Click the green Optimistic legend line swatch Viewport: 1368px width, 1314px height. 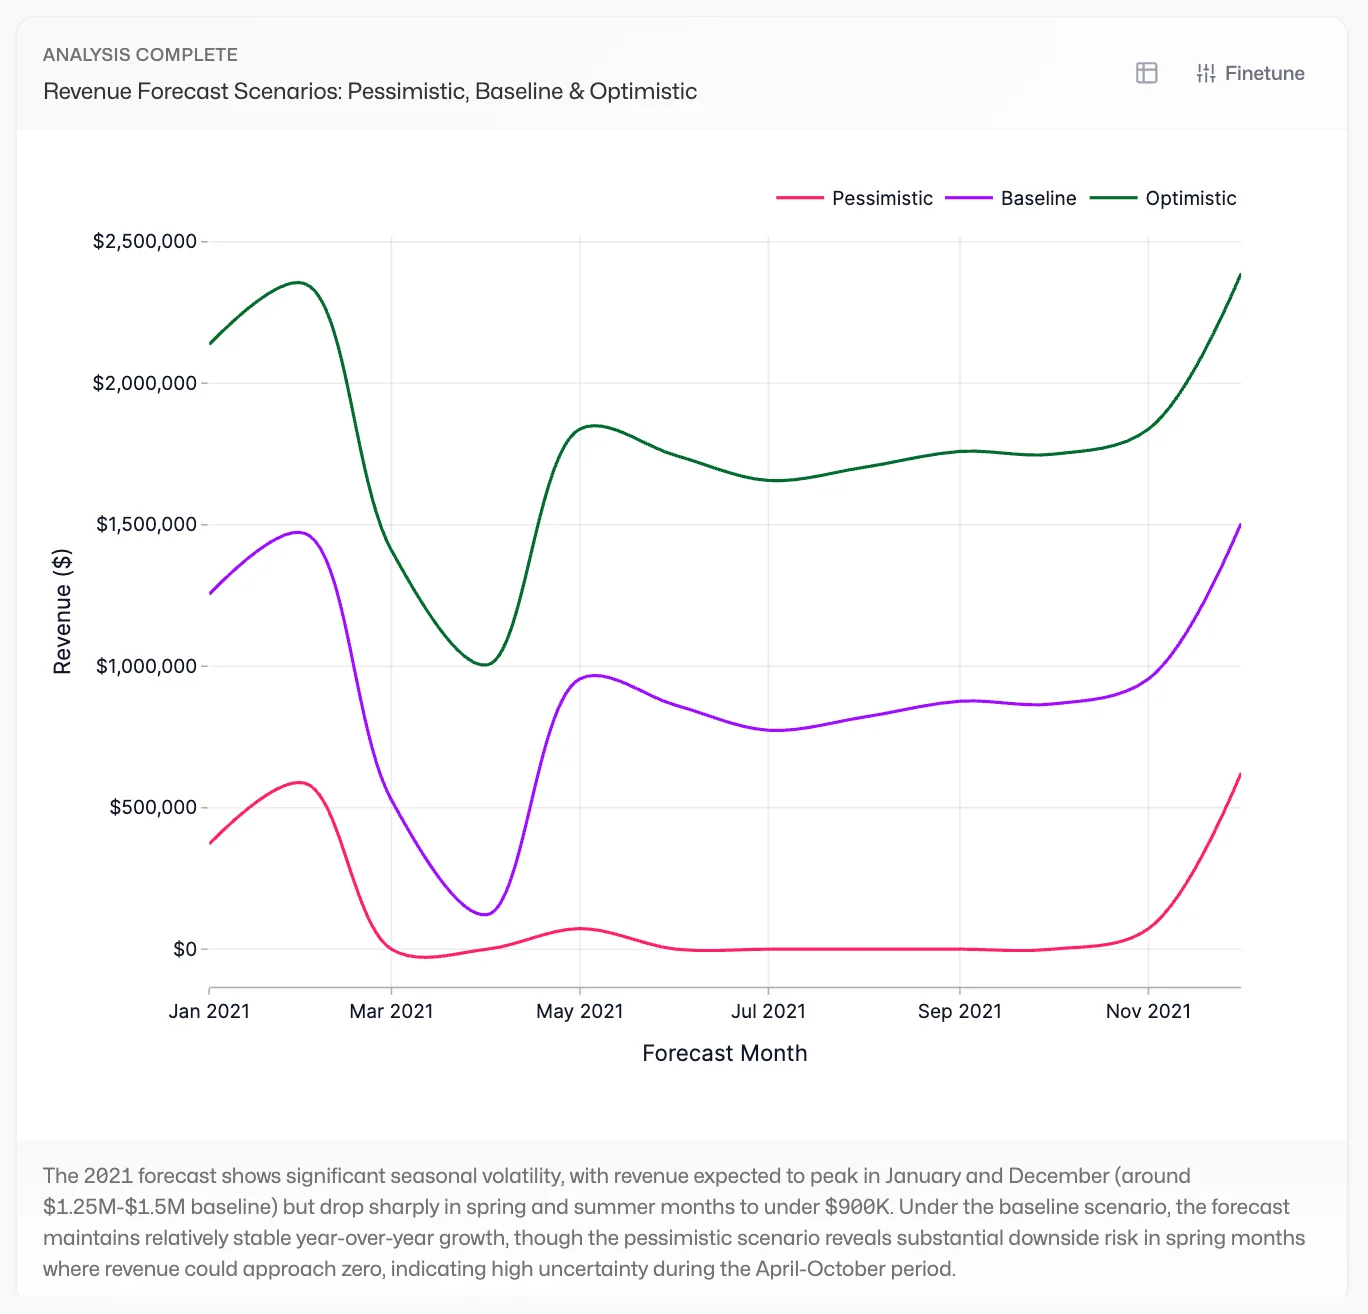click(x=1113, y=198)
